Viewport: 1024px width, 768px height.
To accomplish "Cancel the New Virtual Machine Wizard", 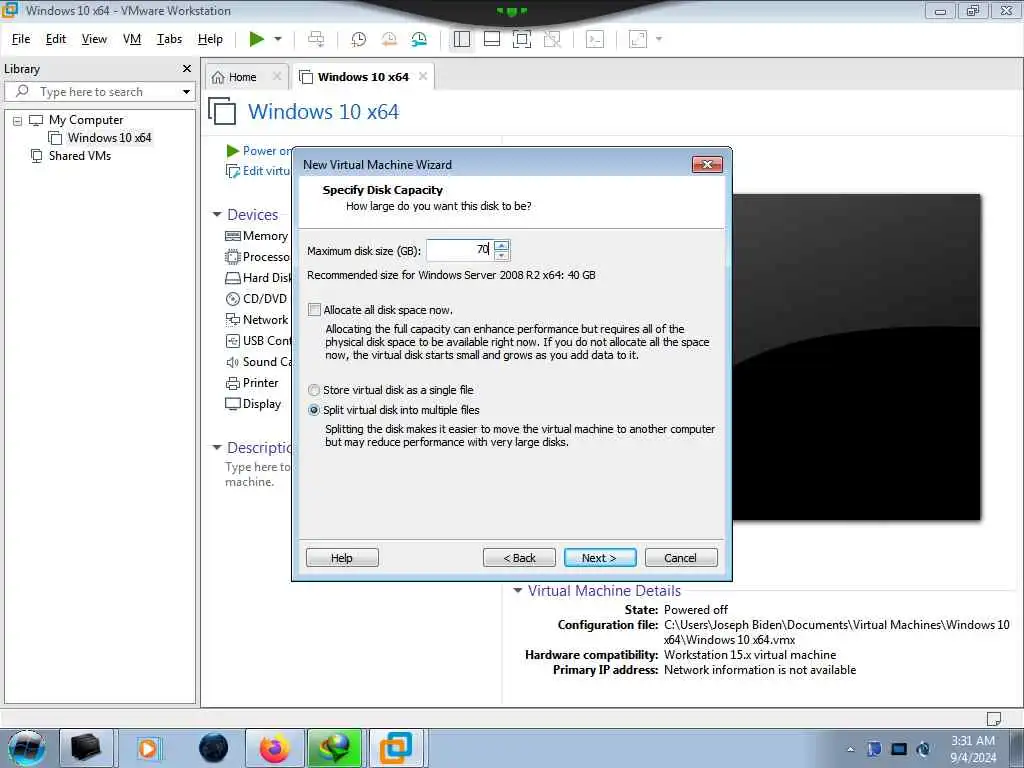I will (x=681, y=558).
